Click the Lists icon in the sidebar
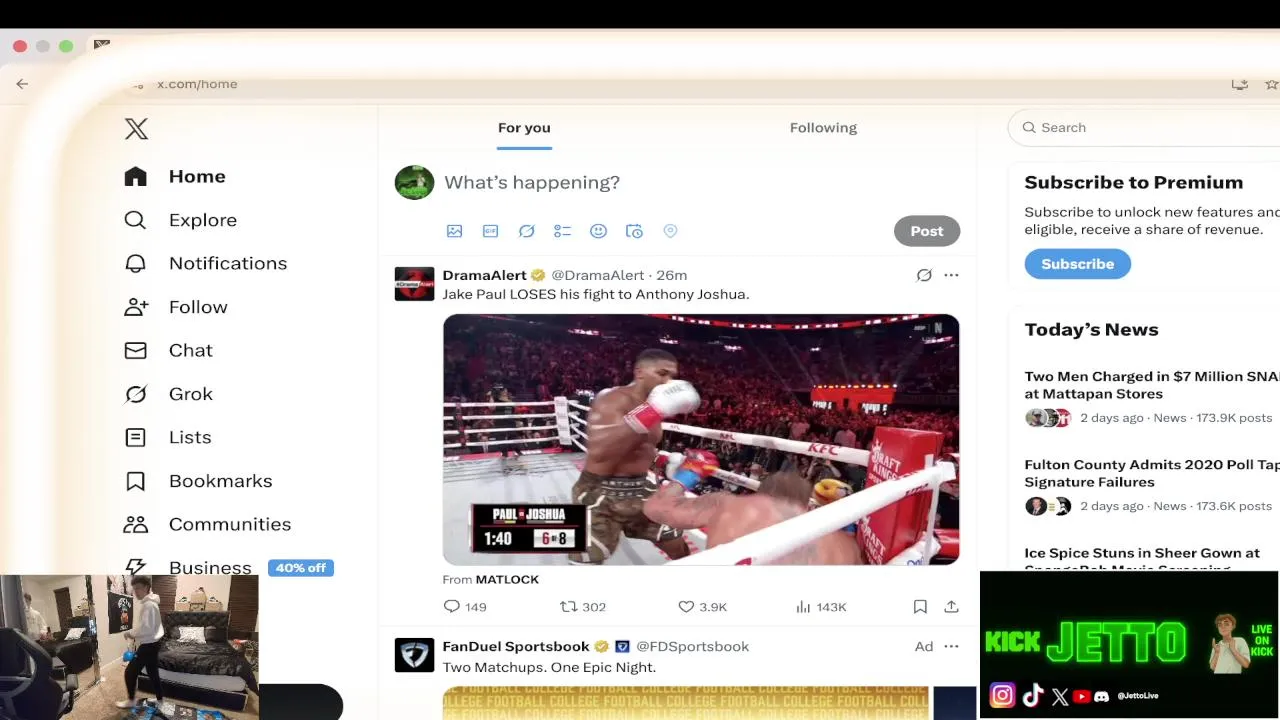 pyautogui.click(x=135, y=437)
